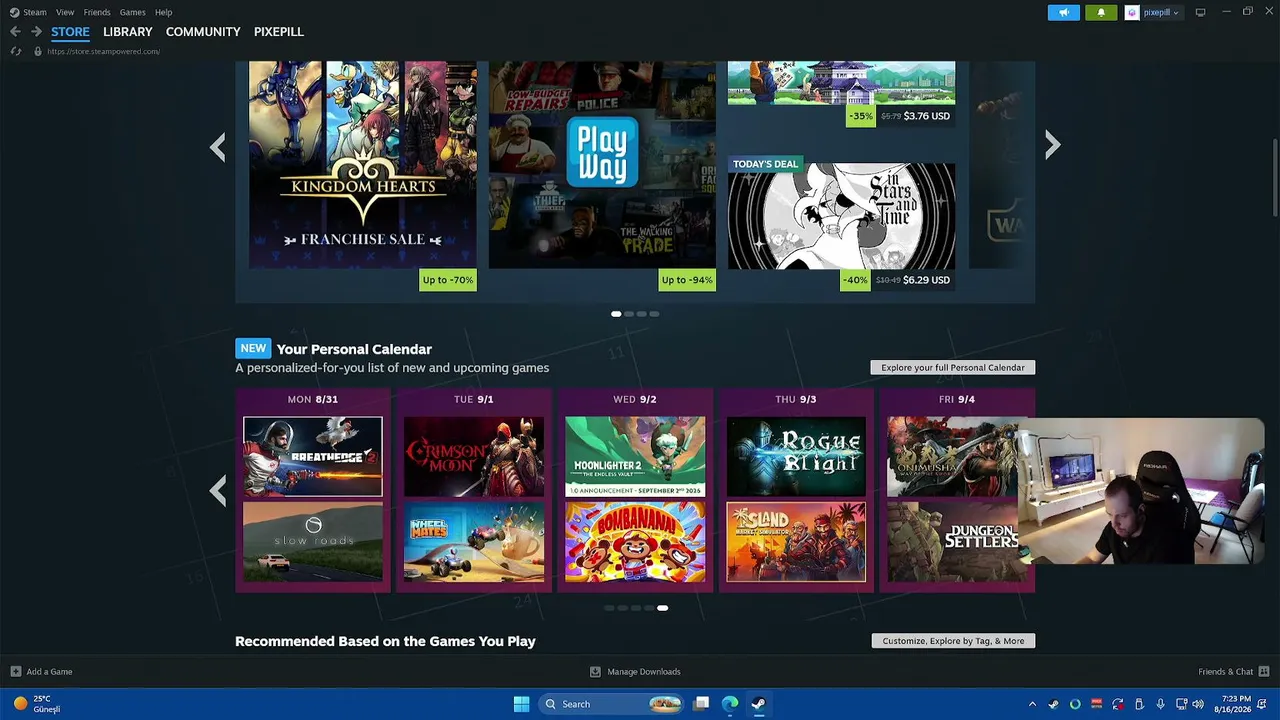Go forward using the navigation arrow

(x=37, y=32)
